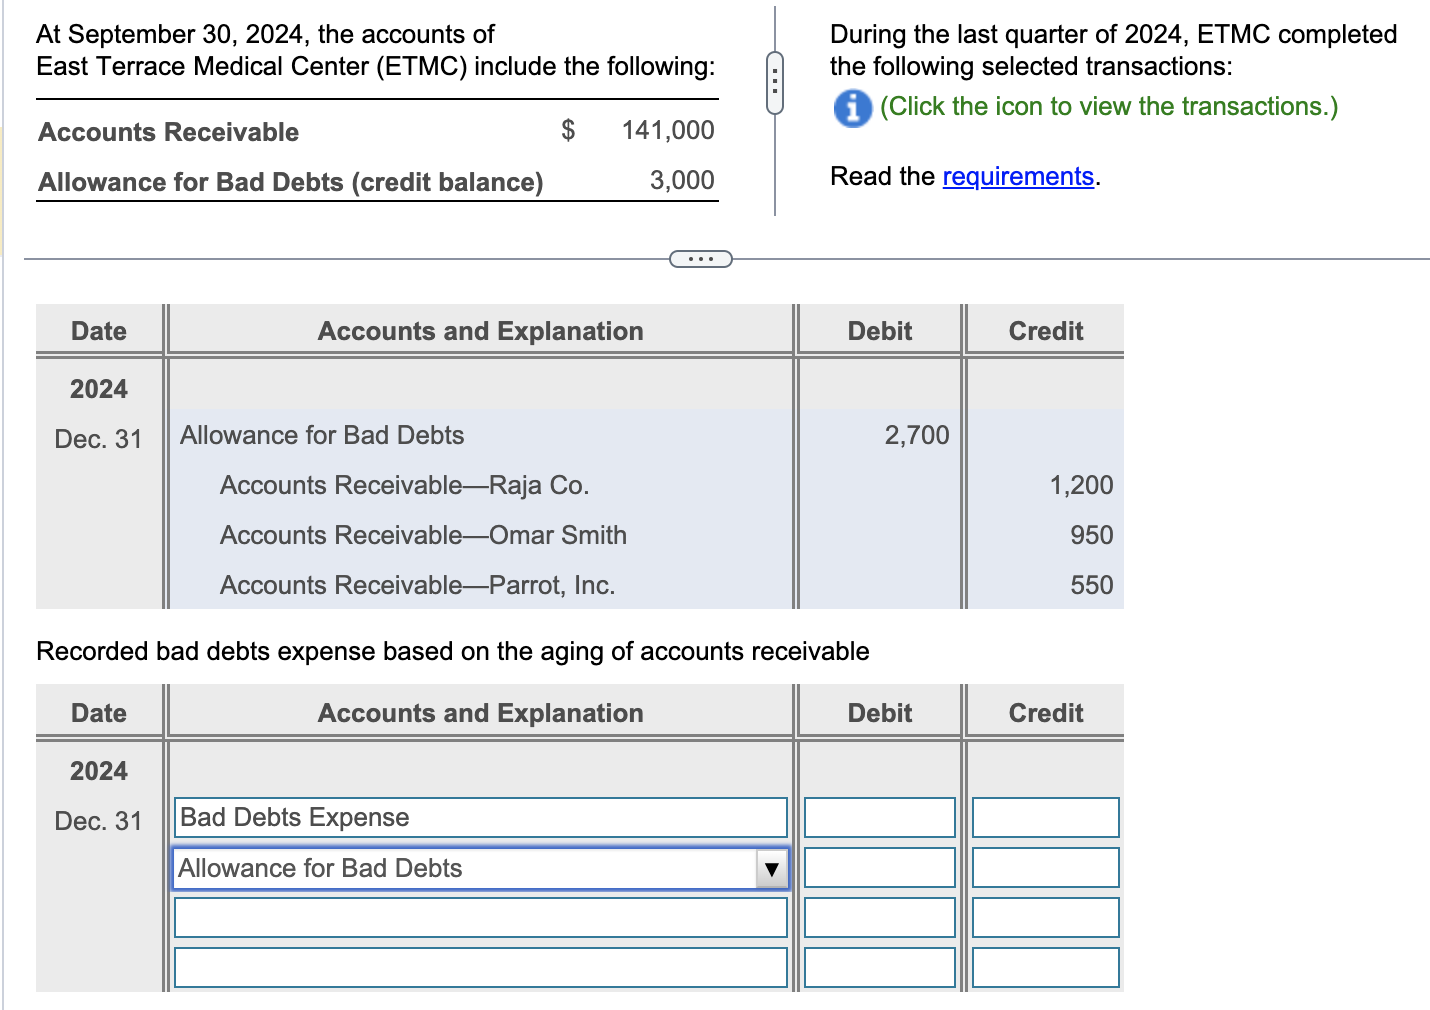Click 'Accounts Receivable—Omar Smith' entry
This screenshot has height=1010, width=1430.
(x=423, y=535)
